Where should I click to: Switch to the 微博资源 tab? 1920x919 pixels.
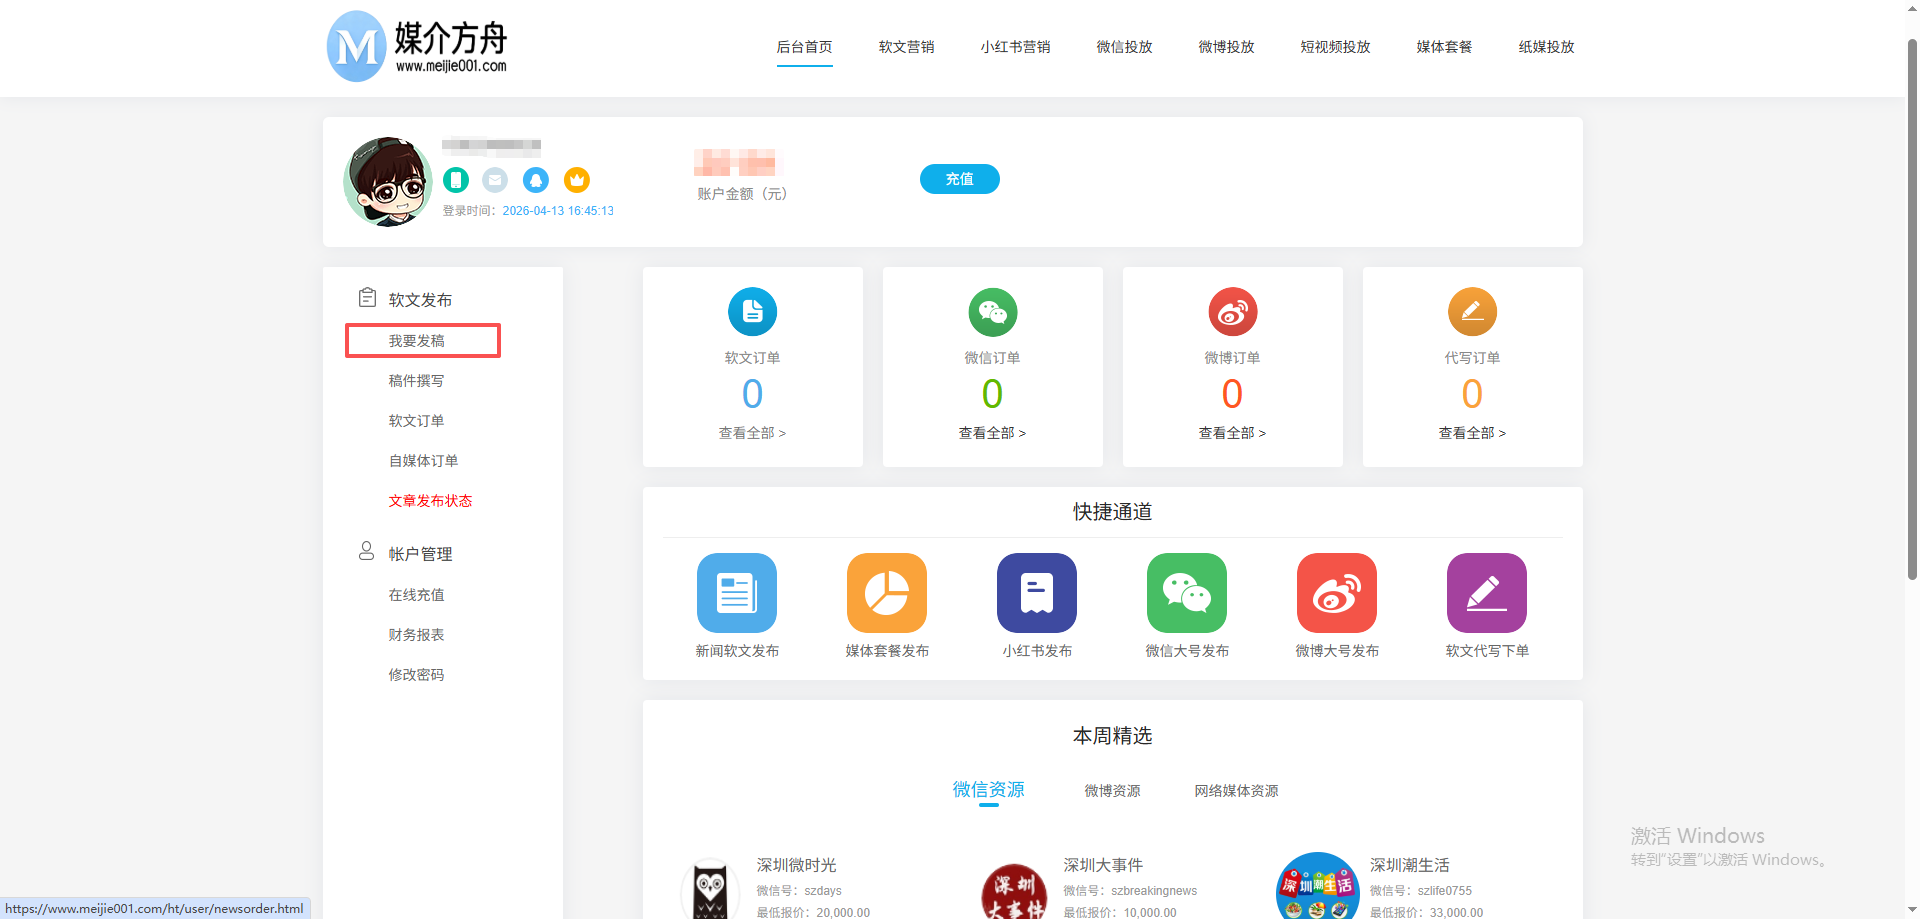(1112, 791)
